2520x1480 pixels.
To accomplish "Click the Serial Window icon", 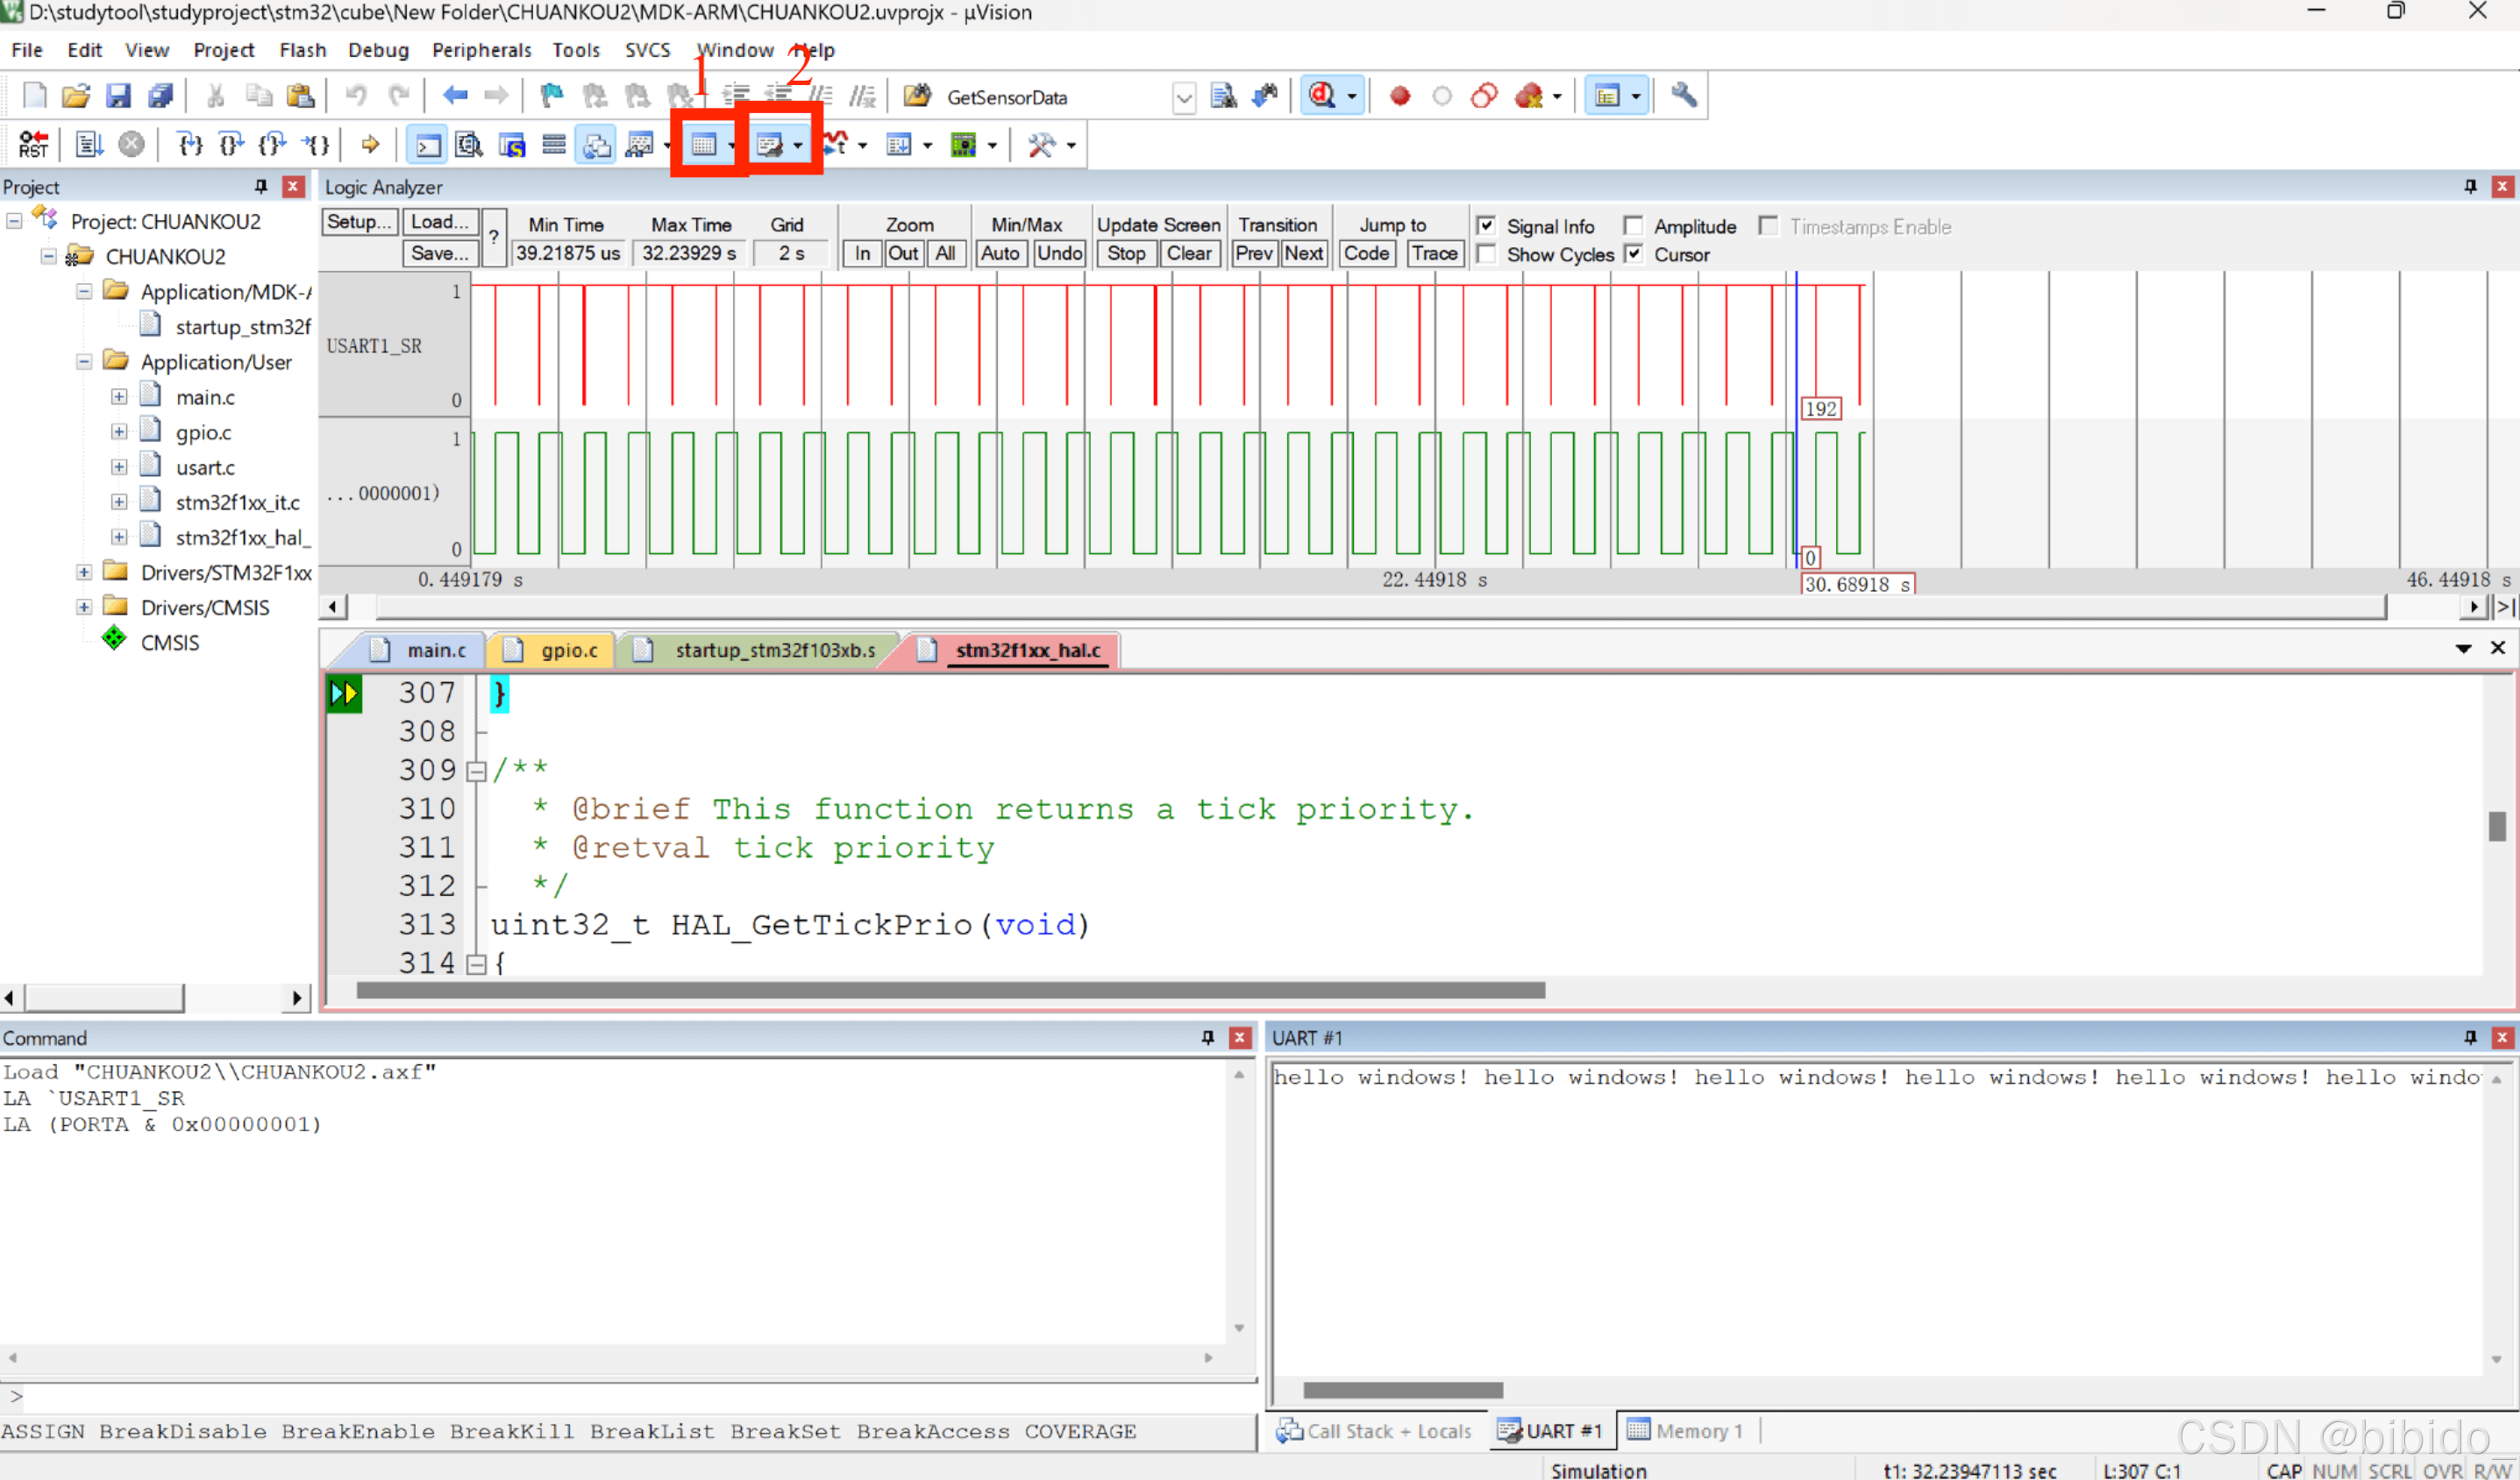I will [769, 145].
